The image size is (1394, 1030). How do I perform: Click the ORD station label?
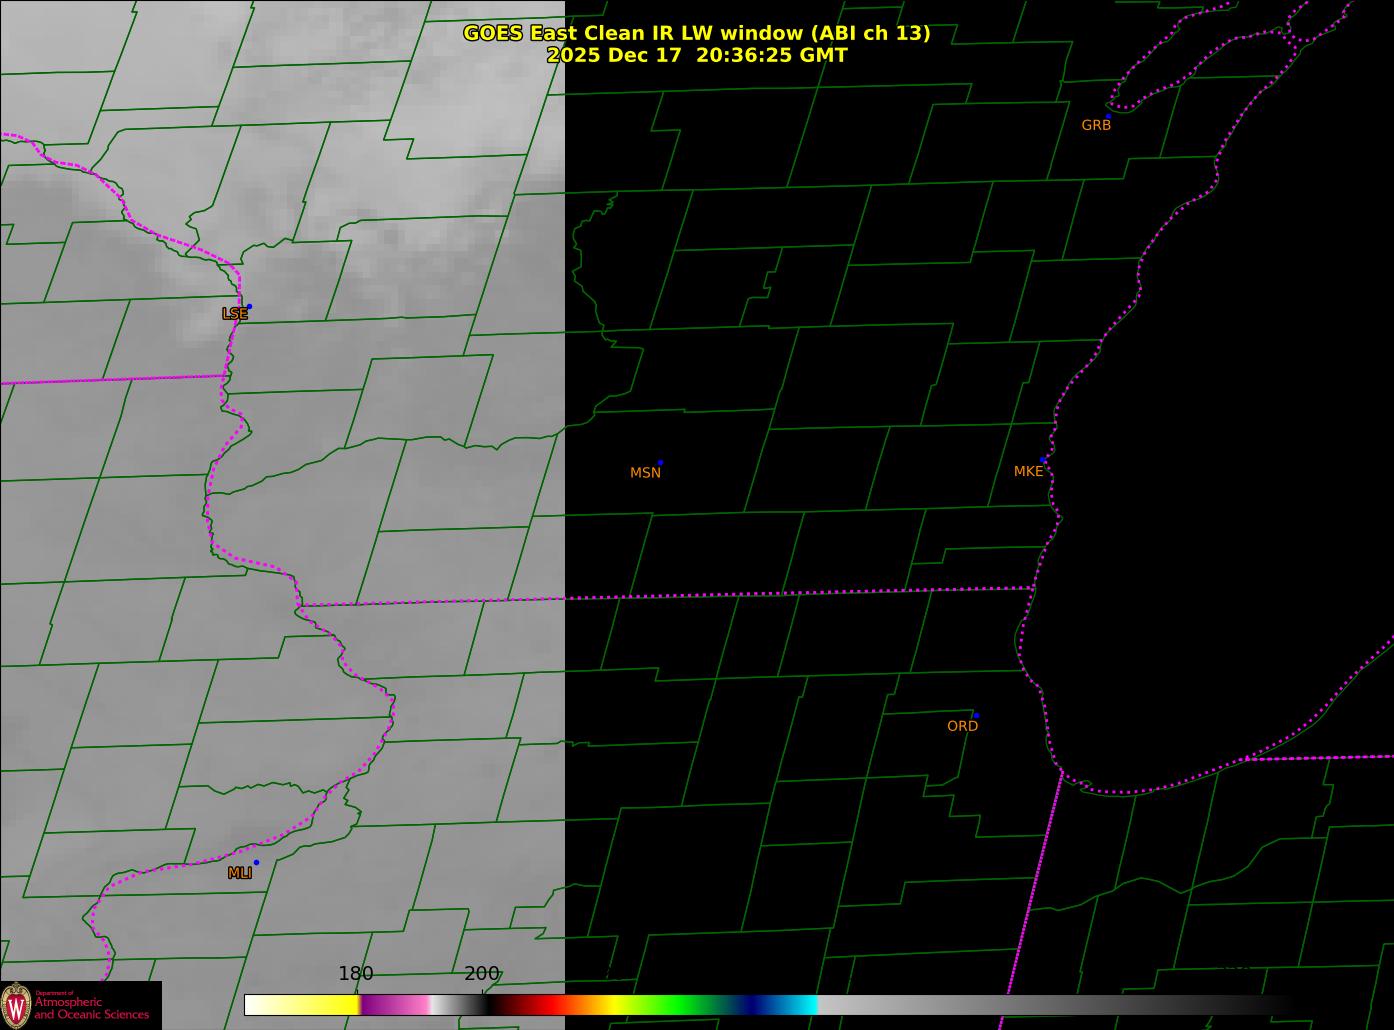point(962,726)
